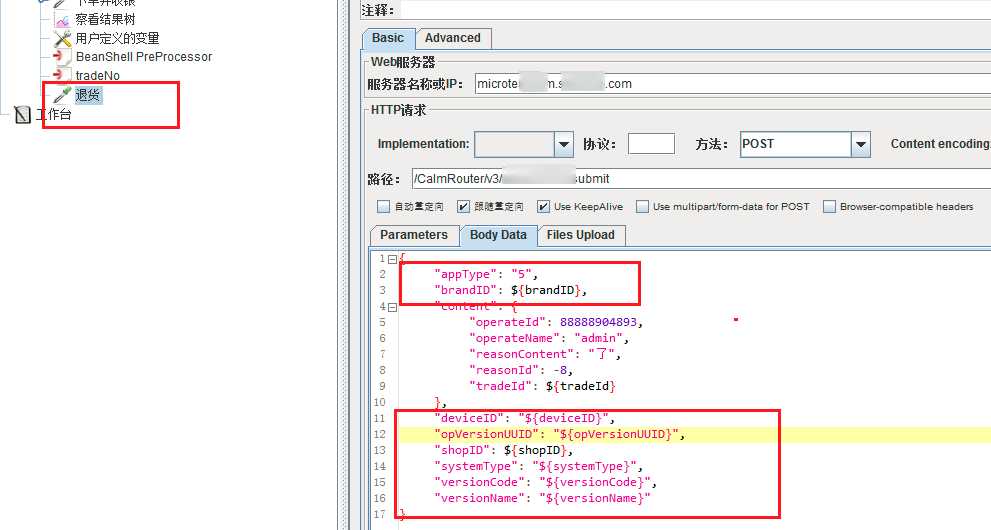Open the Implementation dropdown

point(564,144)
